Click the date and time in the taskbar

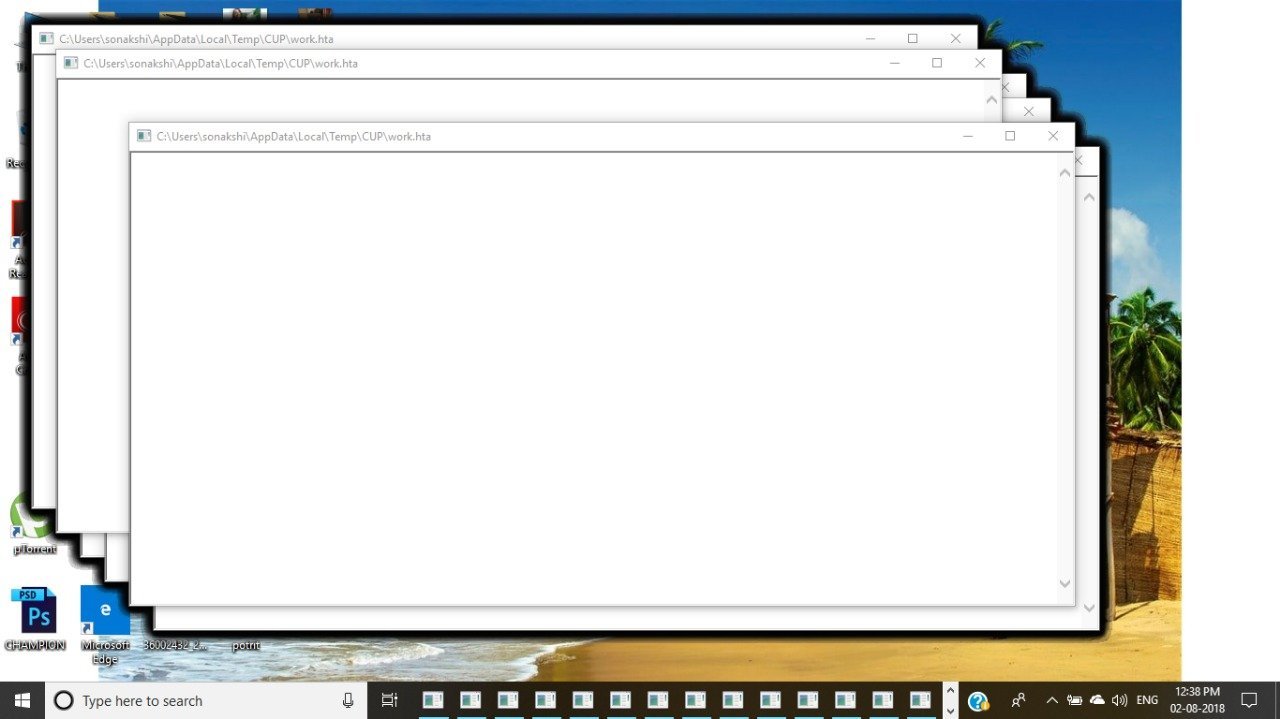click(x=1199, y=699)
